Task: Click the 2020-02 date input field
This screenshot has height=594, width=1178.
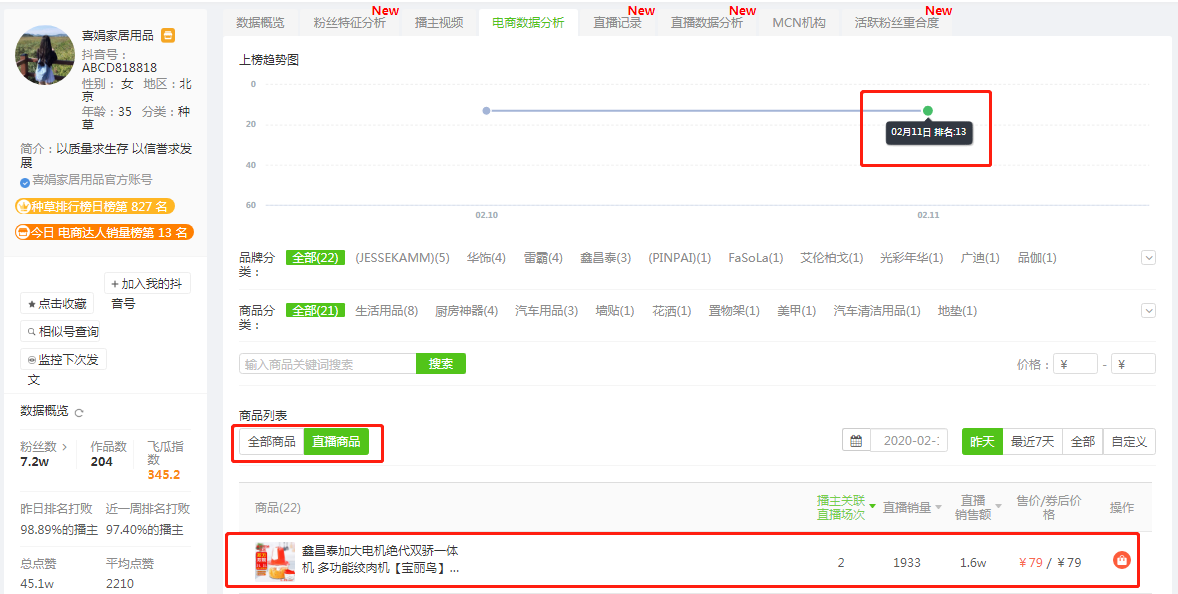Action: pos(909,442)
